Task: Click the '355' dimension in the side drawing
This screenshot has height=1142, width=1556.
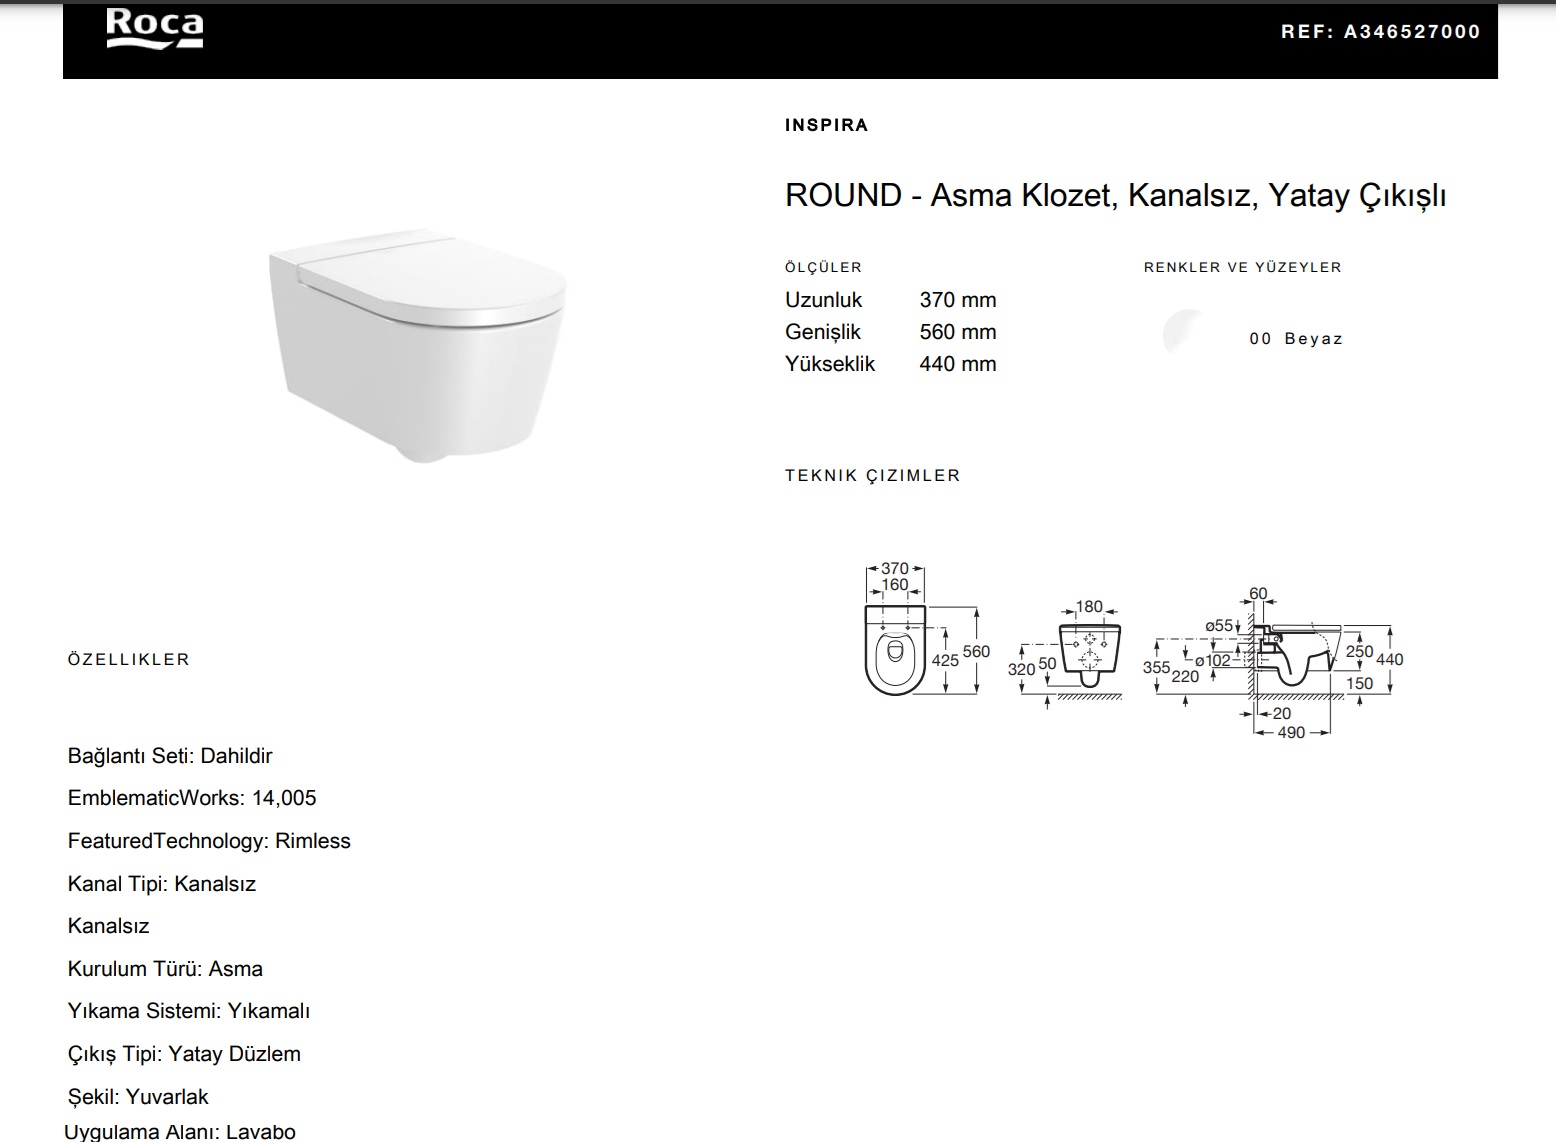Action: (1156, 667)
